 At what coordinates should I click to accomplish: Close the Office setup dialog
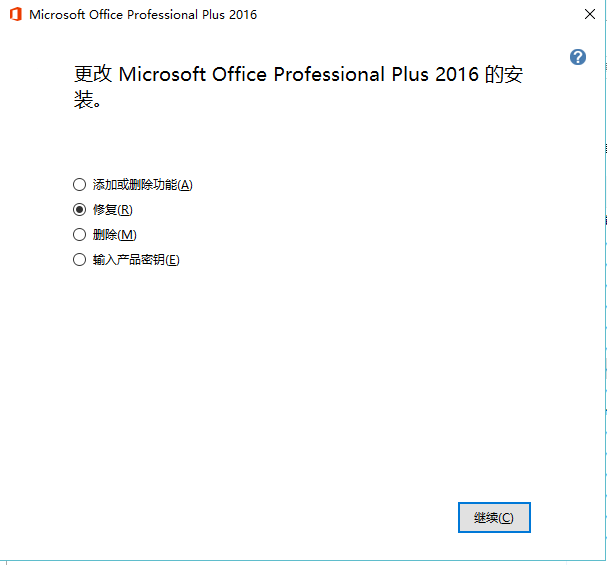(x=590, y=14)
